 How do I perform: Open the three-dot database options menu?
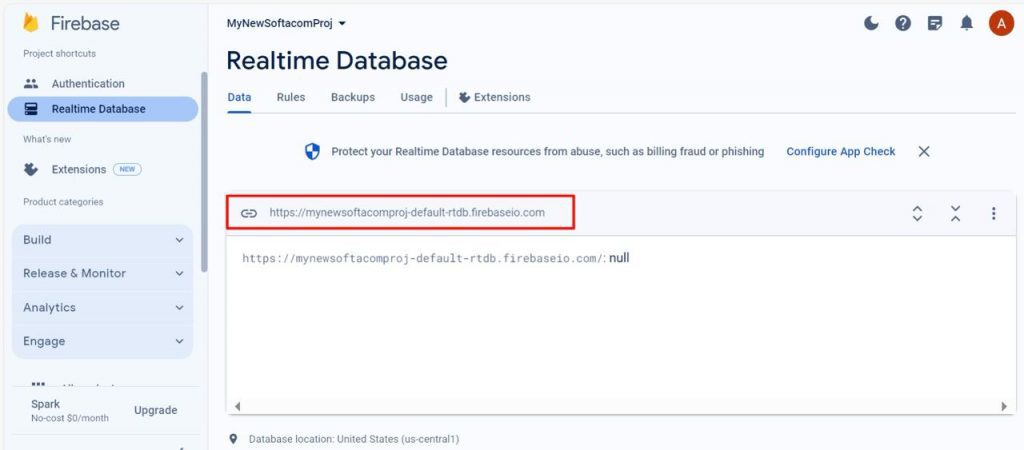point(993,213)
